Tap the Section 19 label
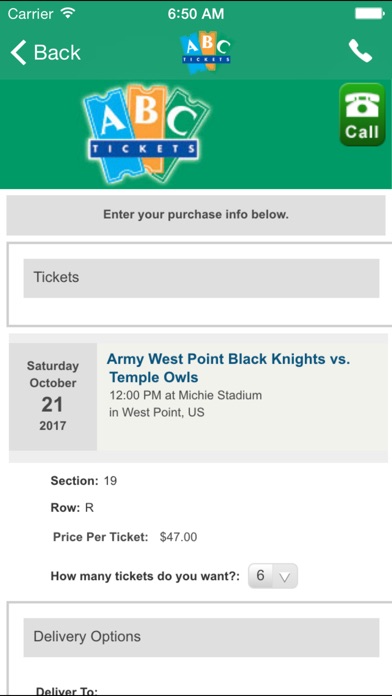392x696 pixels. tap(84, 481)
